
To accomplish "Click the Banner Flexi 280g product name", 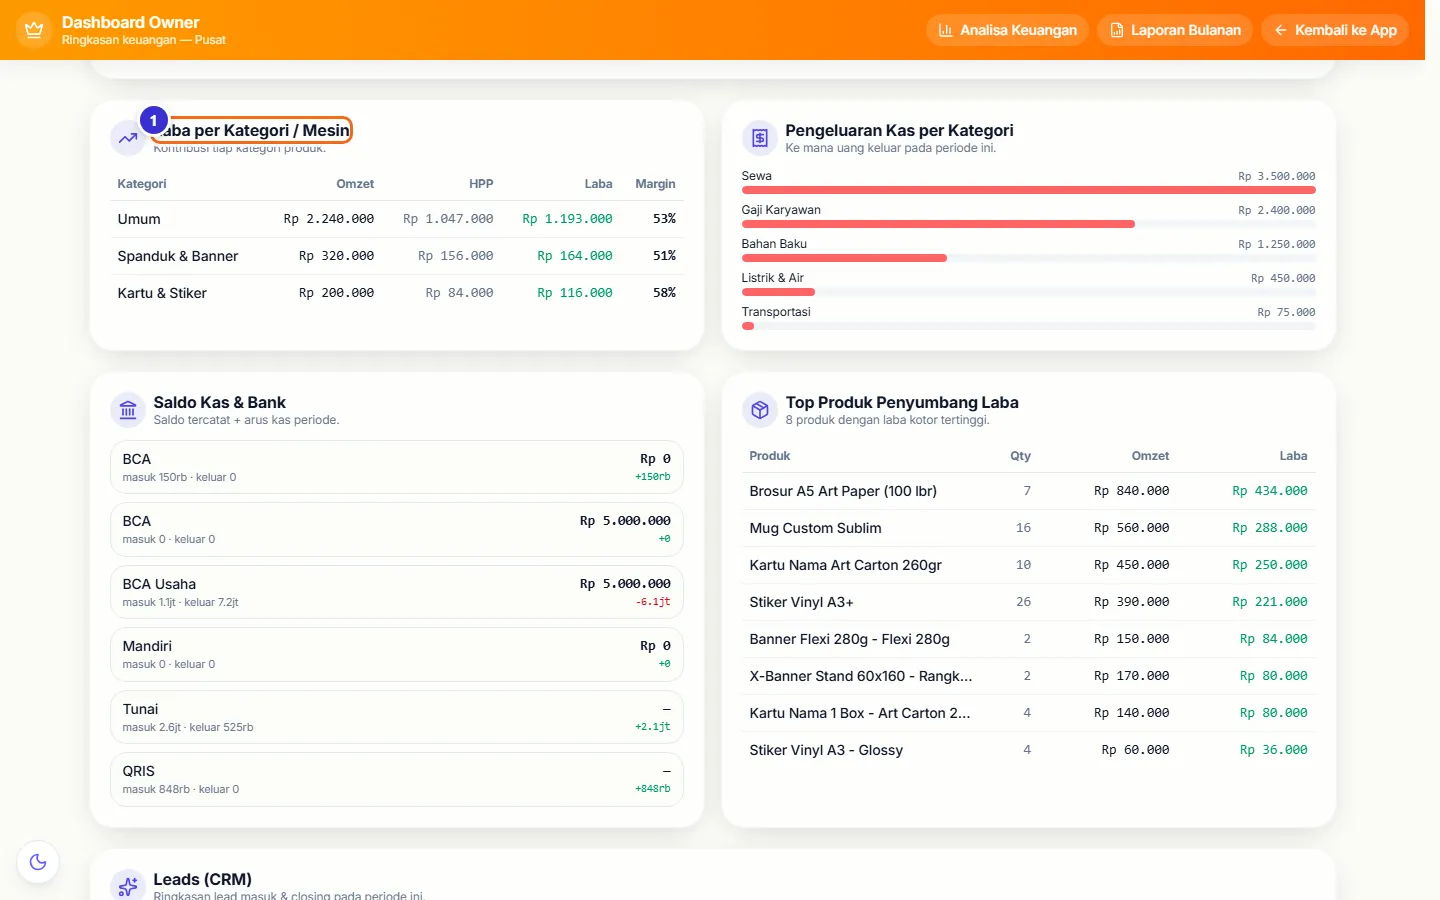I will pyautogui.click(x=850, y=639).
